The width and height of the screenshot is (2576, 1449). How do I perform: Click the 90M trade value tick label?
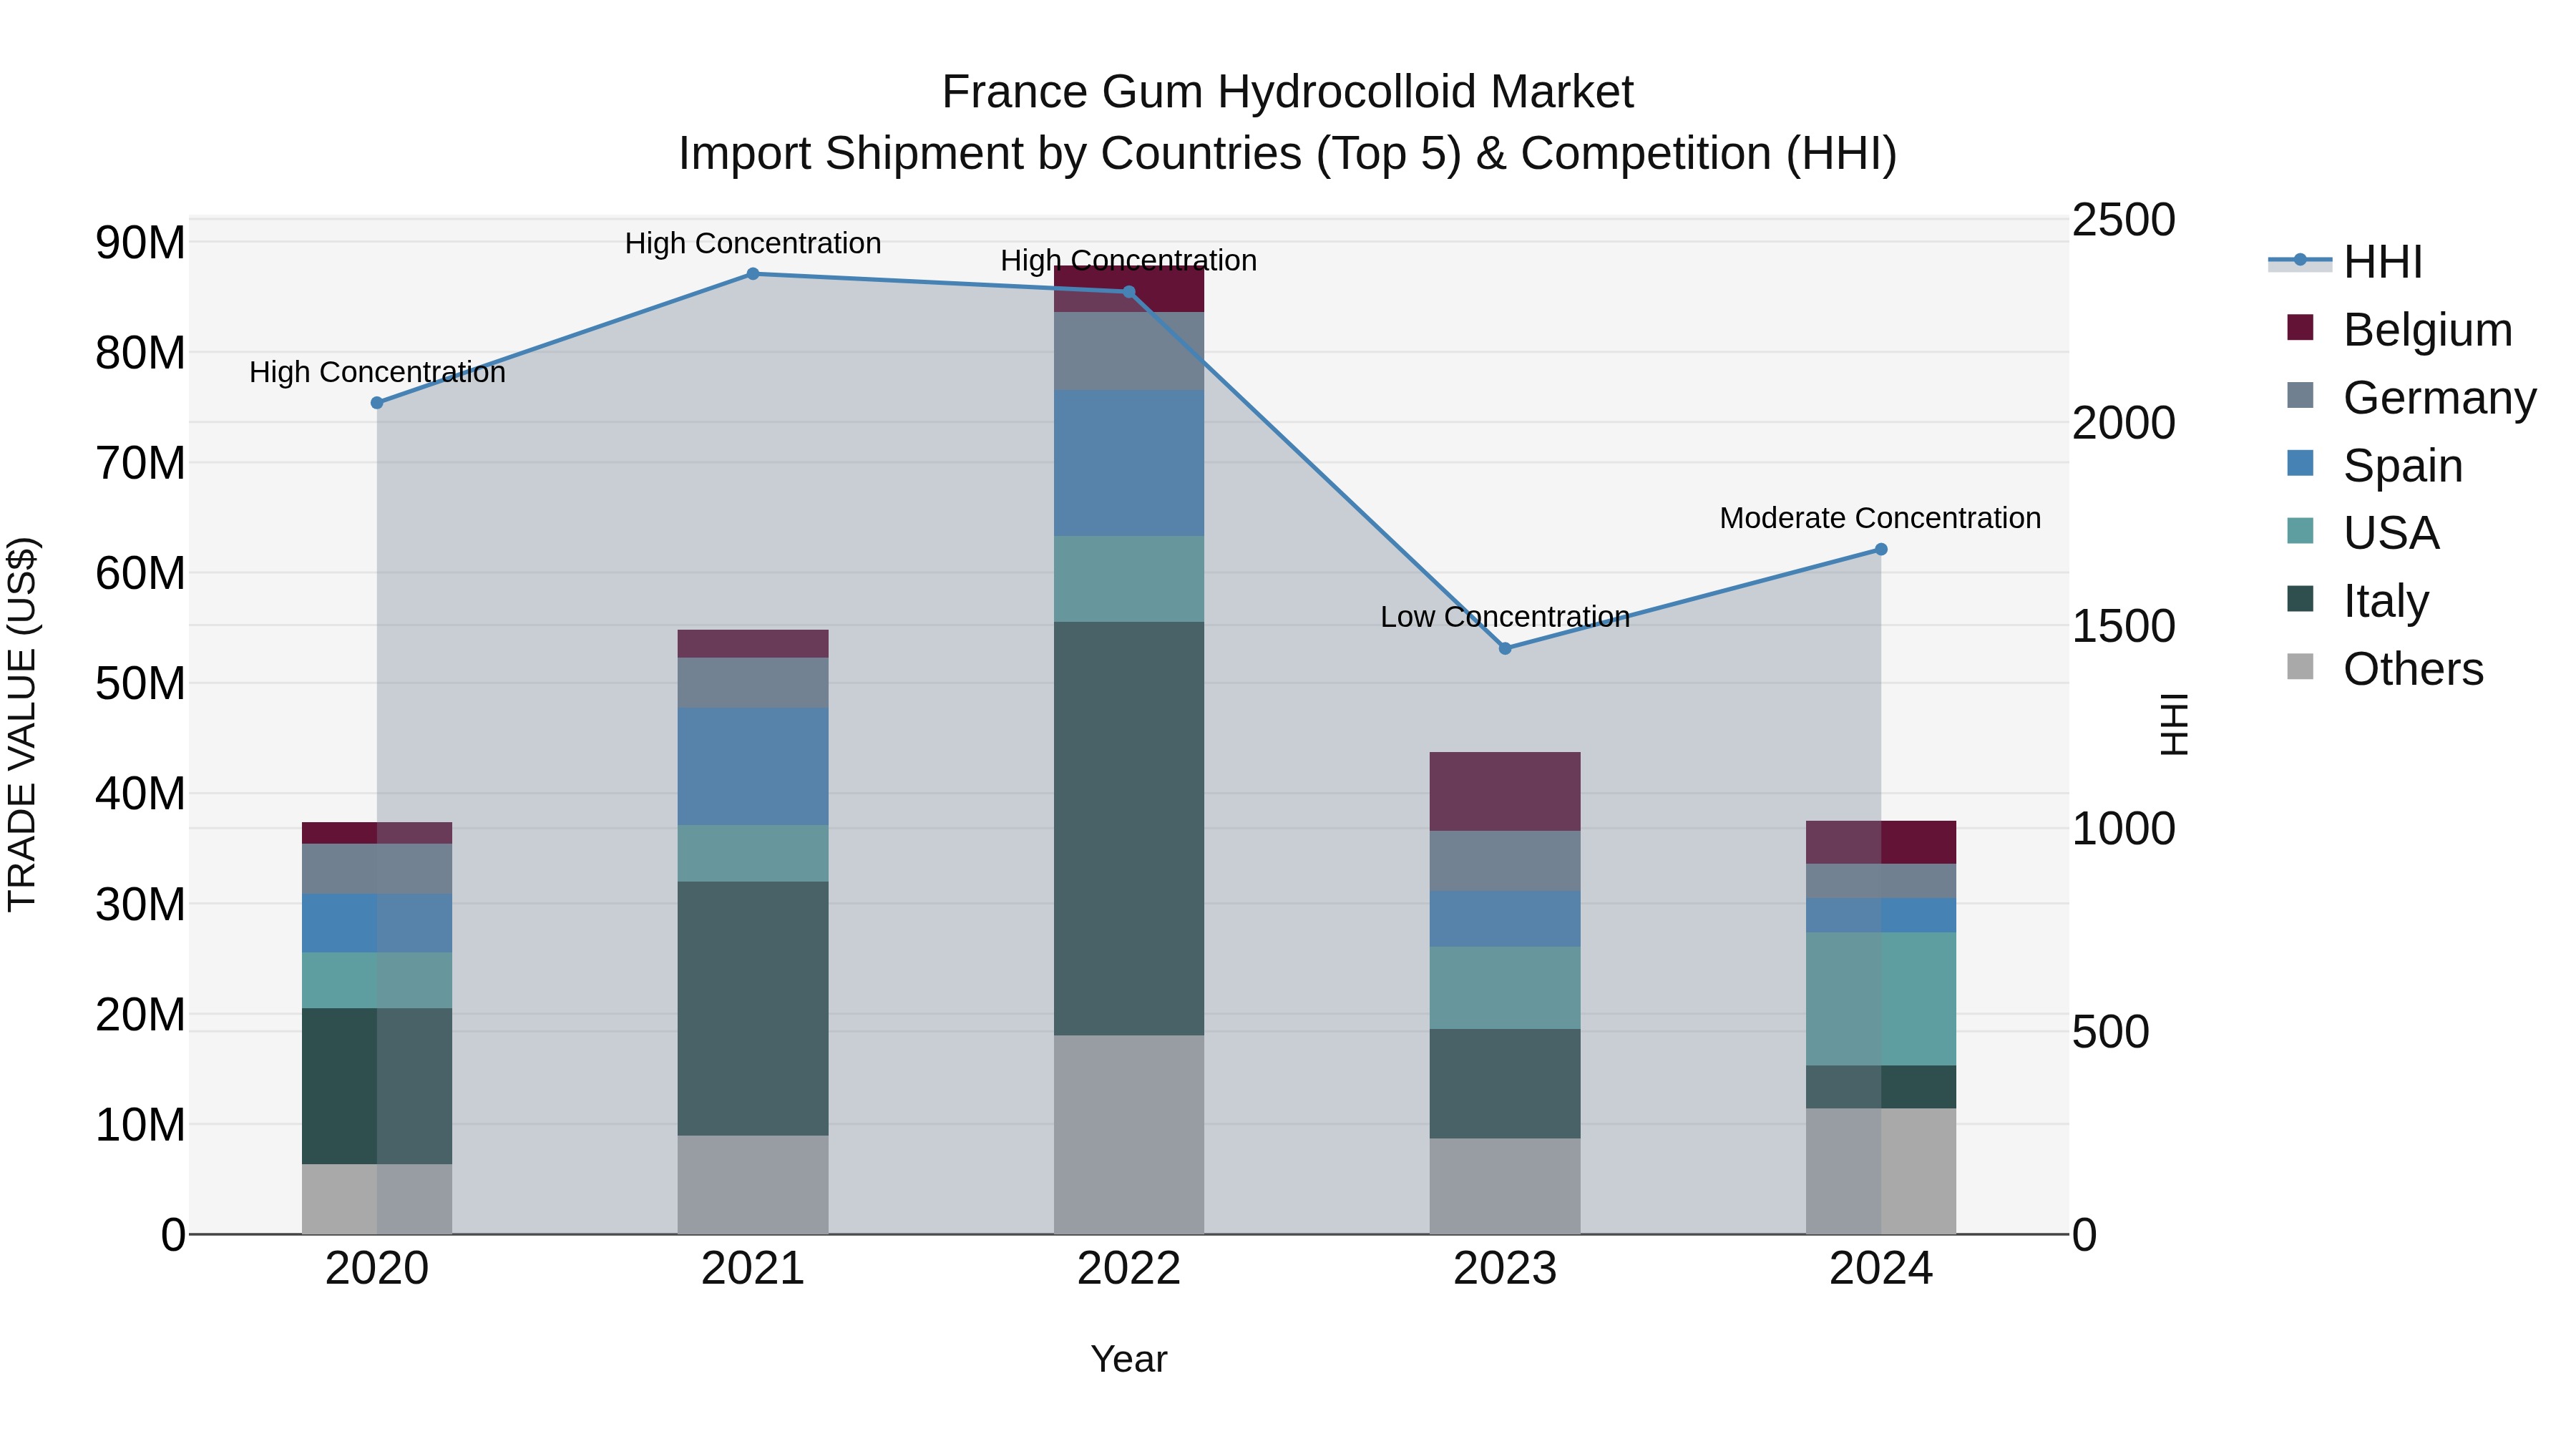(140, 243)
